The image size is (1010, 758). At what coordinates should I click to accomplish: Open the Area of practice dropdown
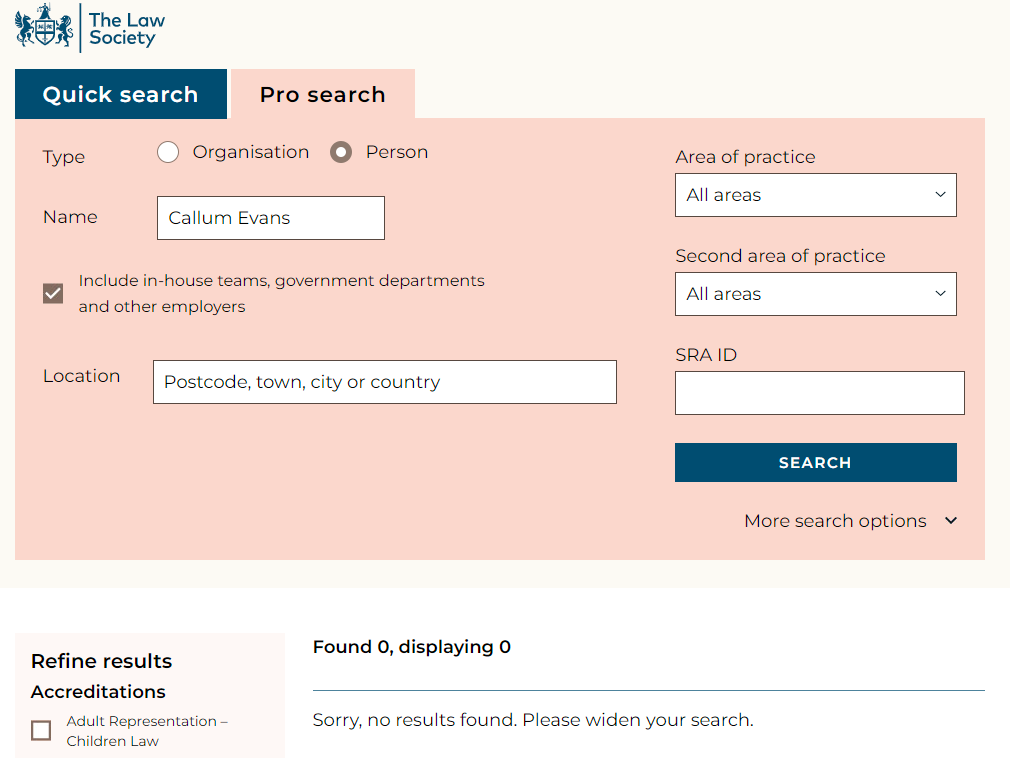tap(815, 195)
